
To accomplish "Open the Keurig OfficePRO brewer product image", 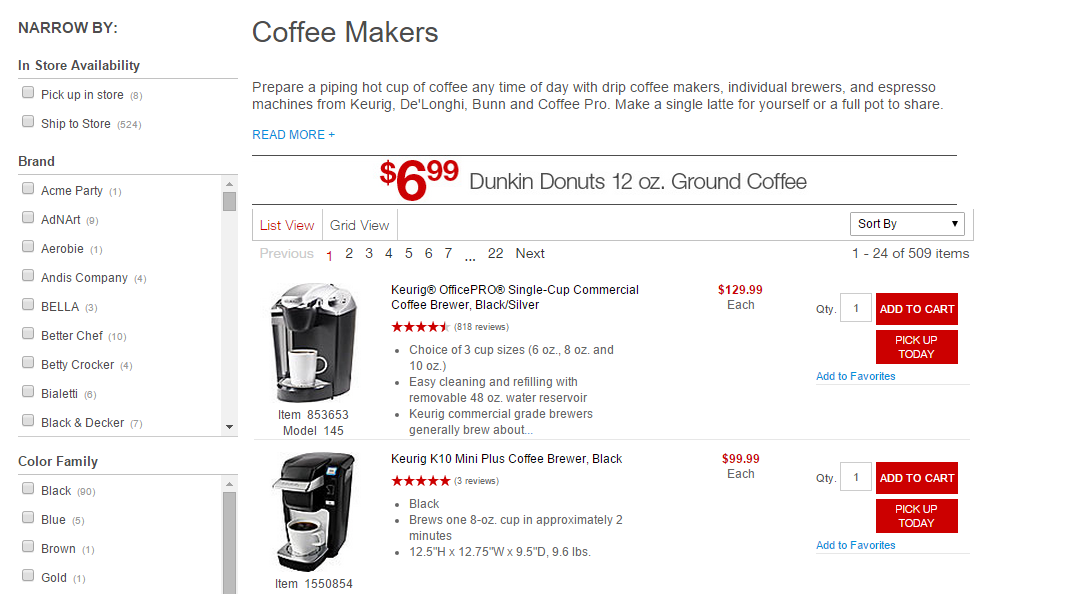I will (313, 342).
